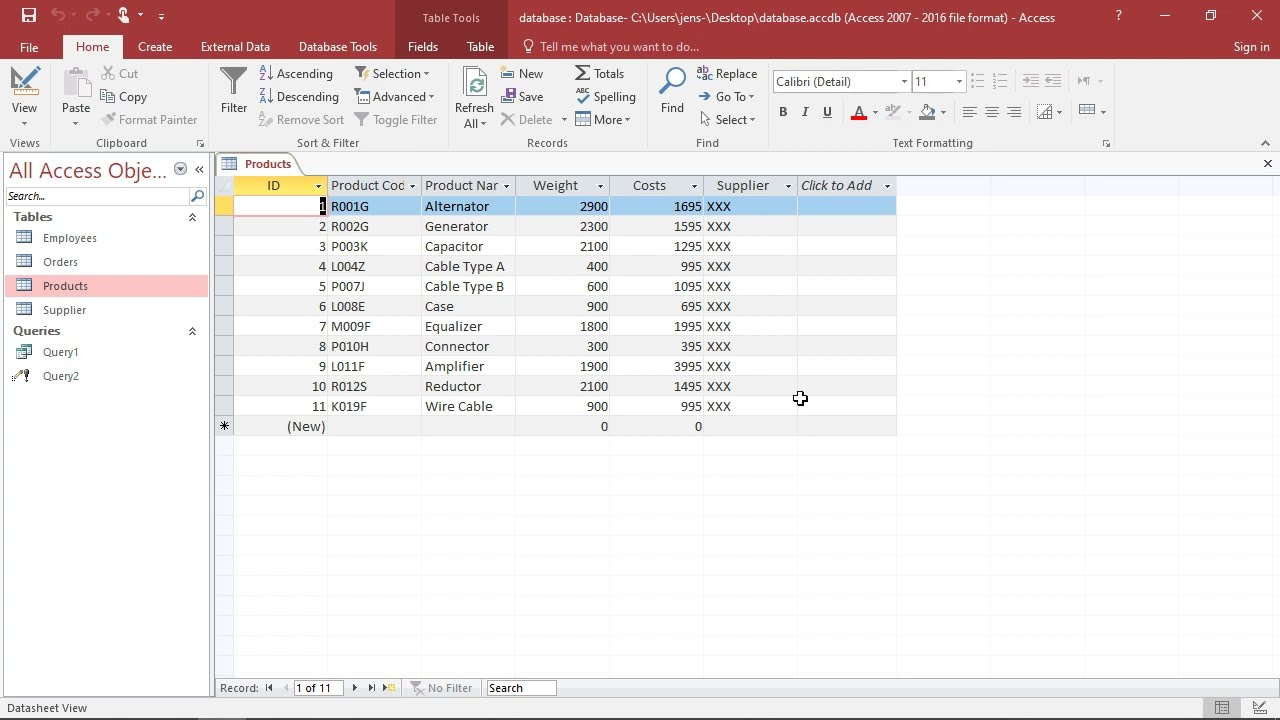This screenshot has height=720, width=1280.
Task: Select the Amplifier product name cell
Action: [468, 367]
